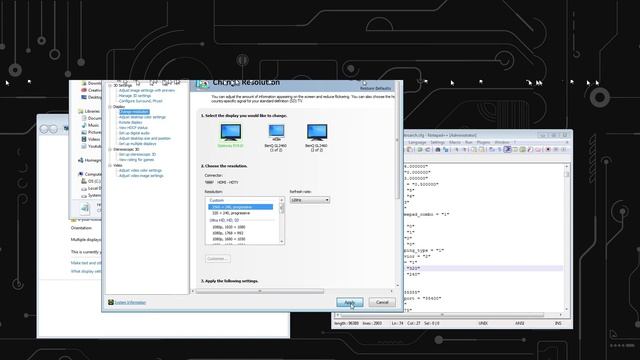Click the Find binoculars icon in Notepad++
The height and width of the screenshot is (360, 640).
[x=438, y=150]
